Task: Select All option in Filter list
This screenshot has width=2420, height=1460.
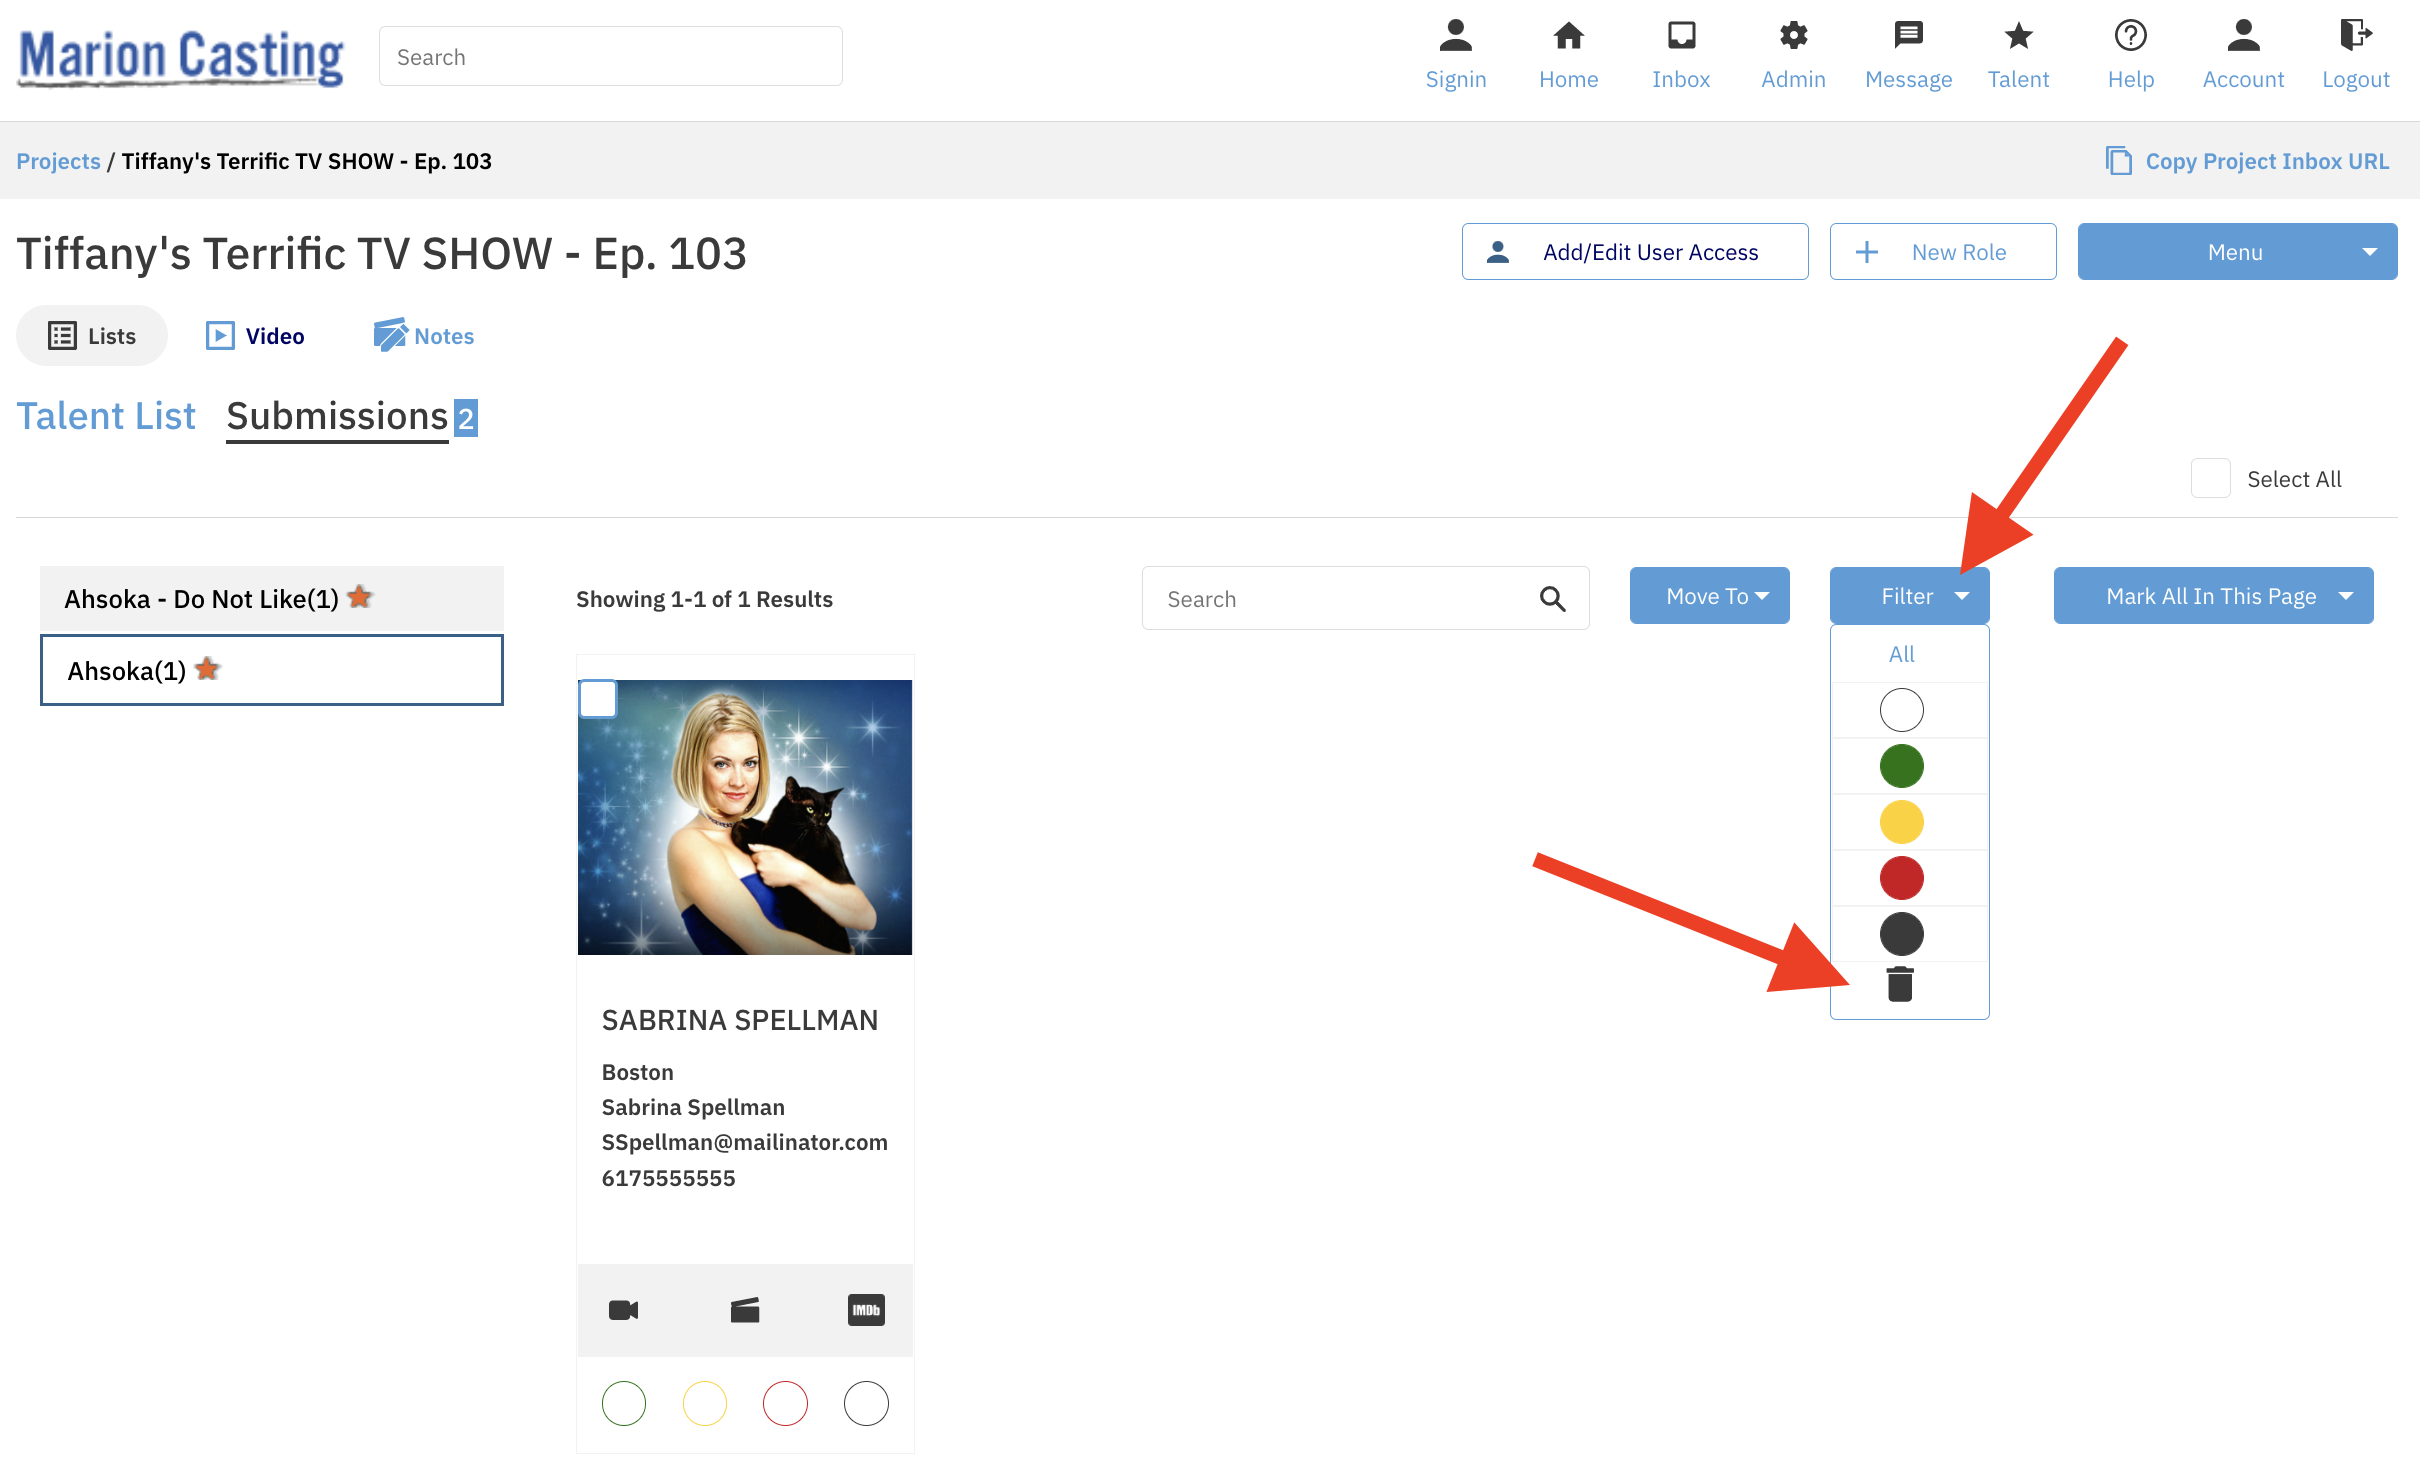Action: coord(1901,654)
